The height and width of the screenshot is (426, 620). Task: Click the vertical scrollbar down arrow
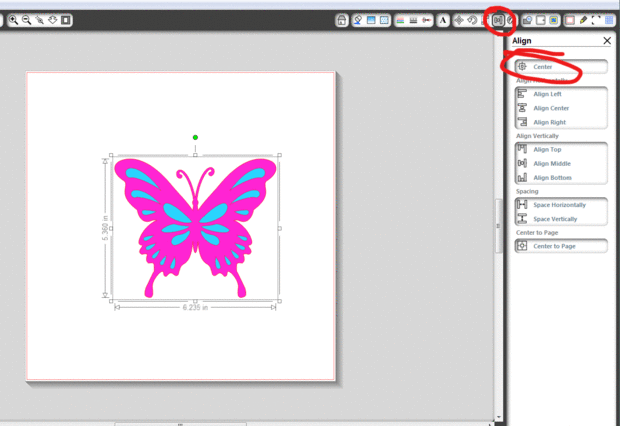[498, 417]
